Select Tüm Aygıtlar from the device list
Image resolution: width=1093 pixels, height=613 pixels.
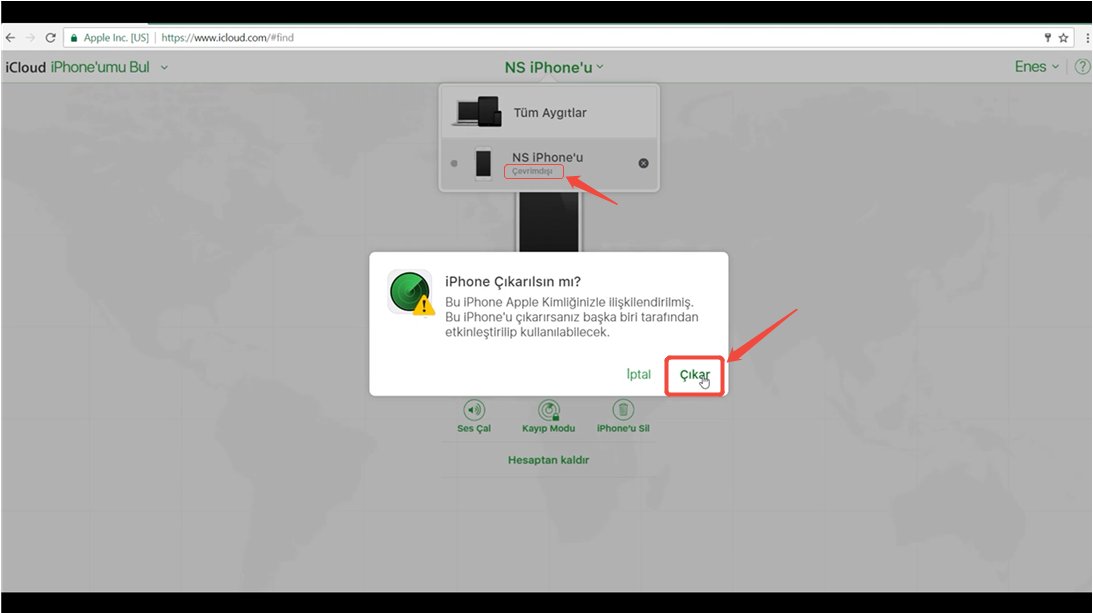pyautogui.click(x=549, y=113)
